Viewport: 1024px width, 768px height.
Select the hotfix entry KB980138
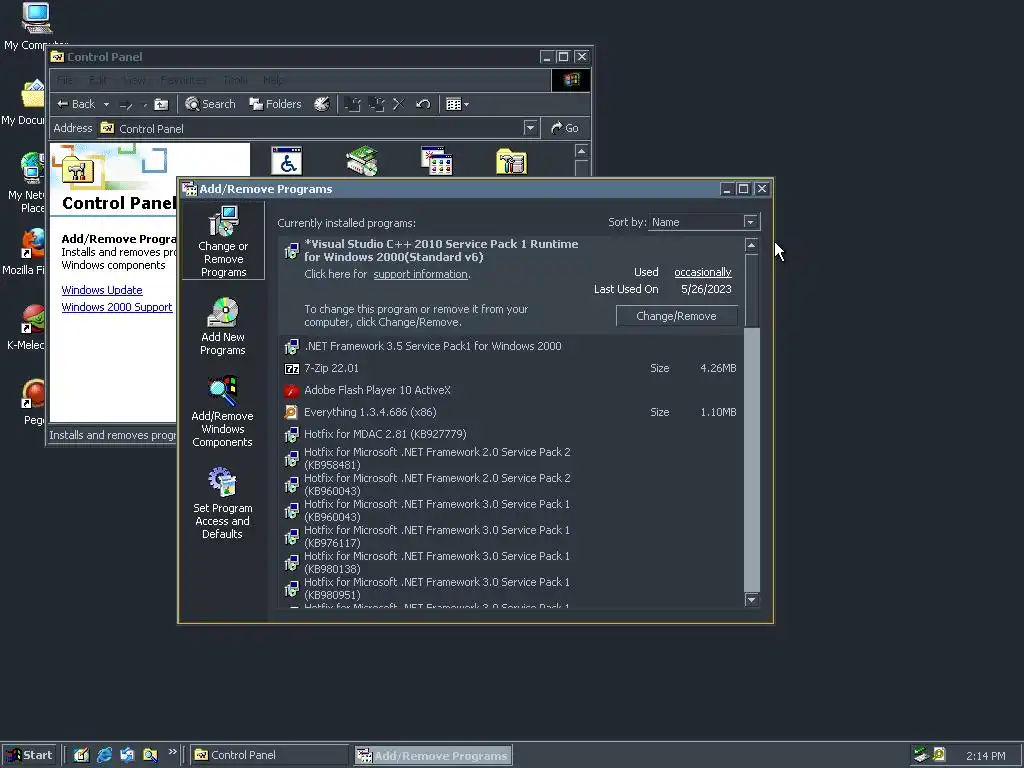pyautogui.click(x=511, y=563)
